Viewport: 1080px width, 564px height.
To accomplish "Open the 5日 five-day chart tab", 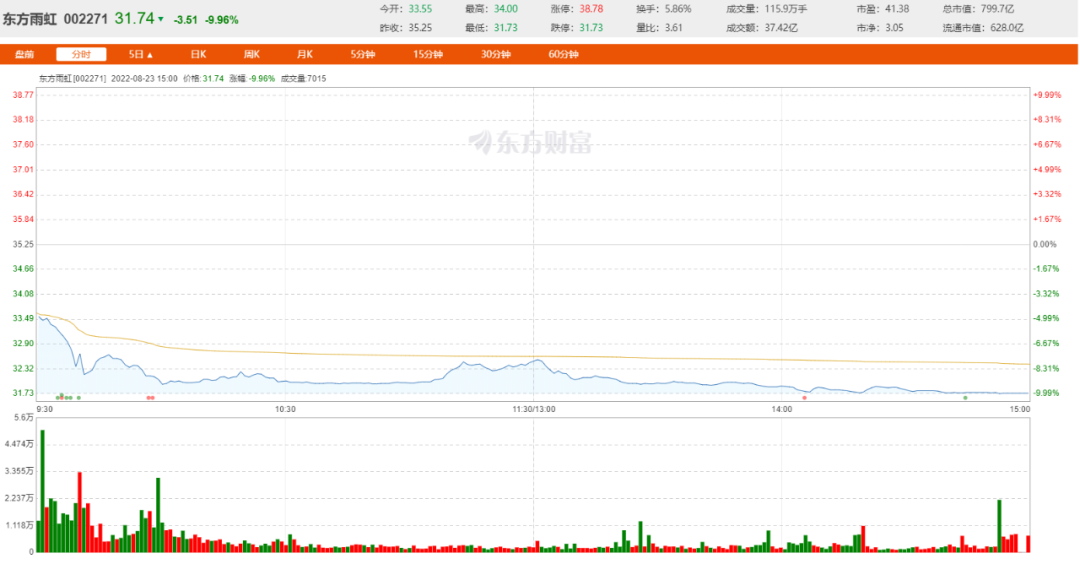I will coord(136,54).
